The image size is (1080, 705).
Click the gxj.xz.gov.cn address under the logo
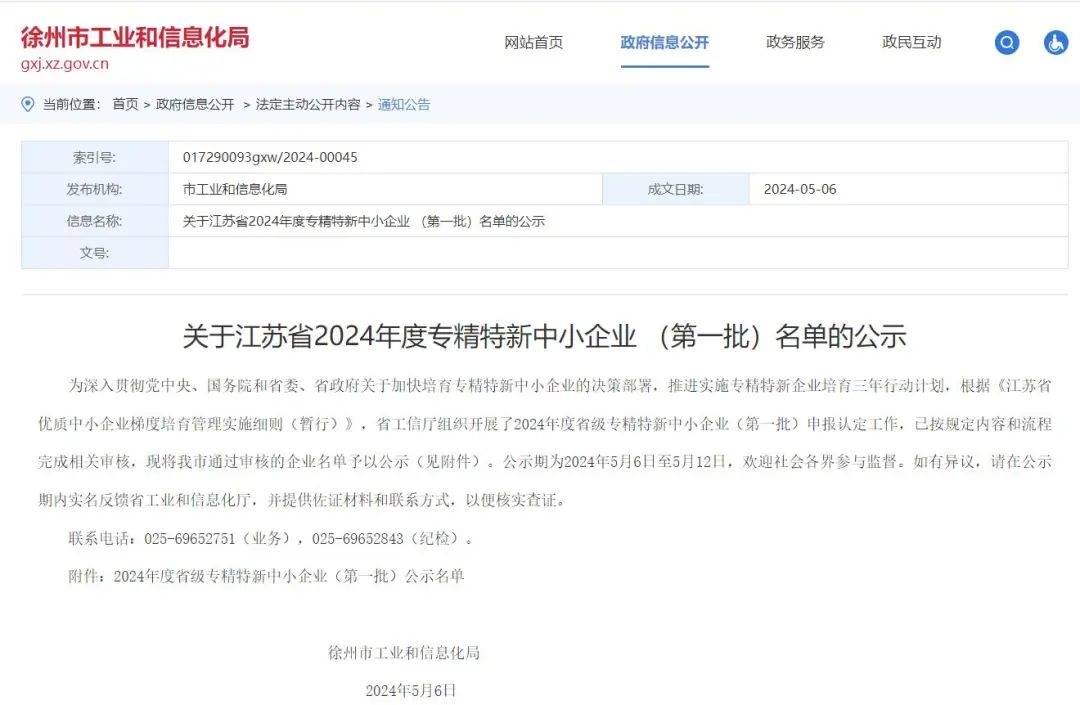pyautogui.click(x=65, y=64)
